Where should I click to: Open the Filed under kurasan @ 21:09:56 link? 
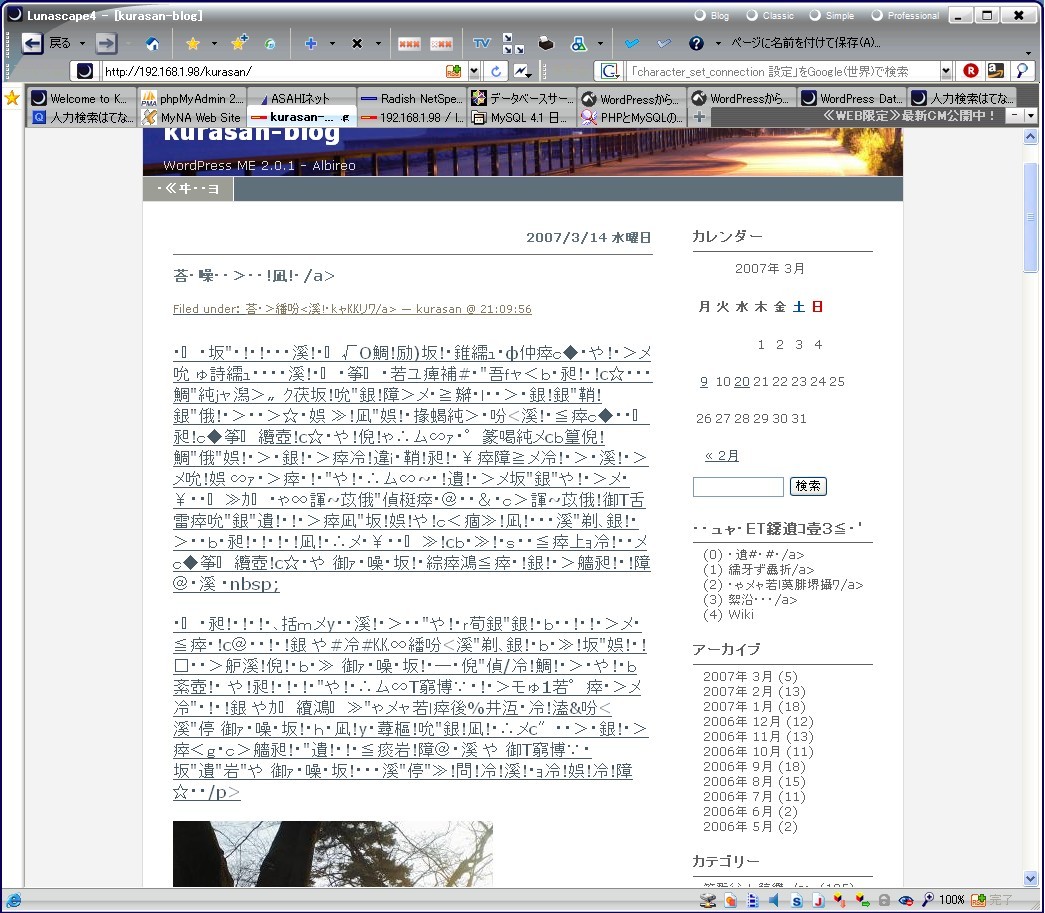(x=352, y=309)
